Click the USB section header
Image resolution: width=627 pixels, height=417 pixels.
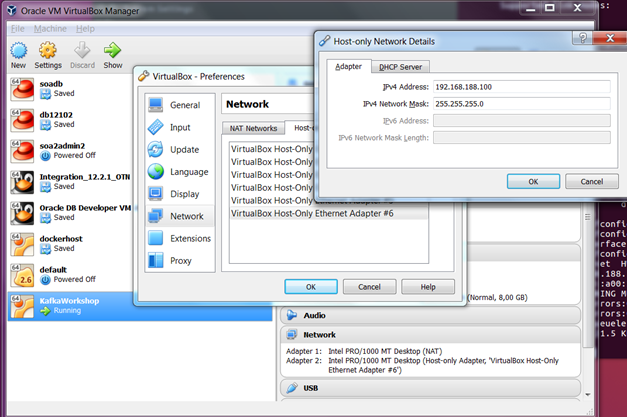431,388
